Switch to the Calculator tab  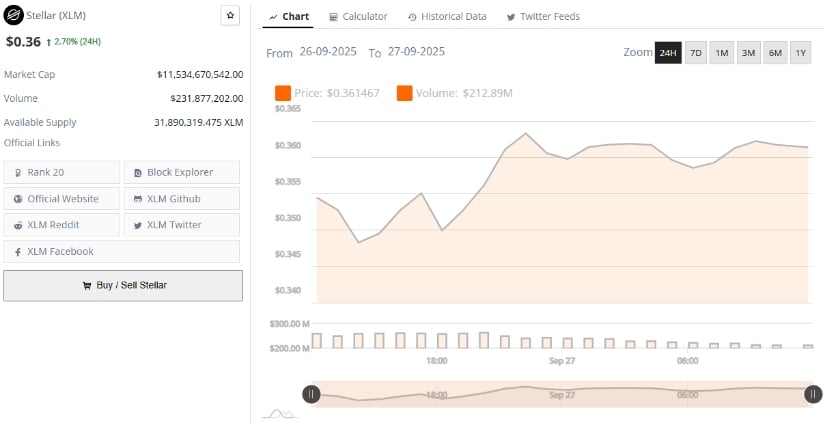tap(358, 16)
